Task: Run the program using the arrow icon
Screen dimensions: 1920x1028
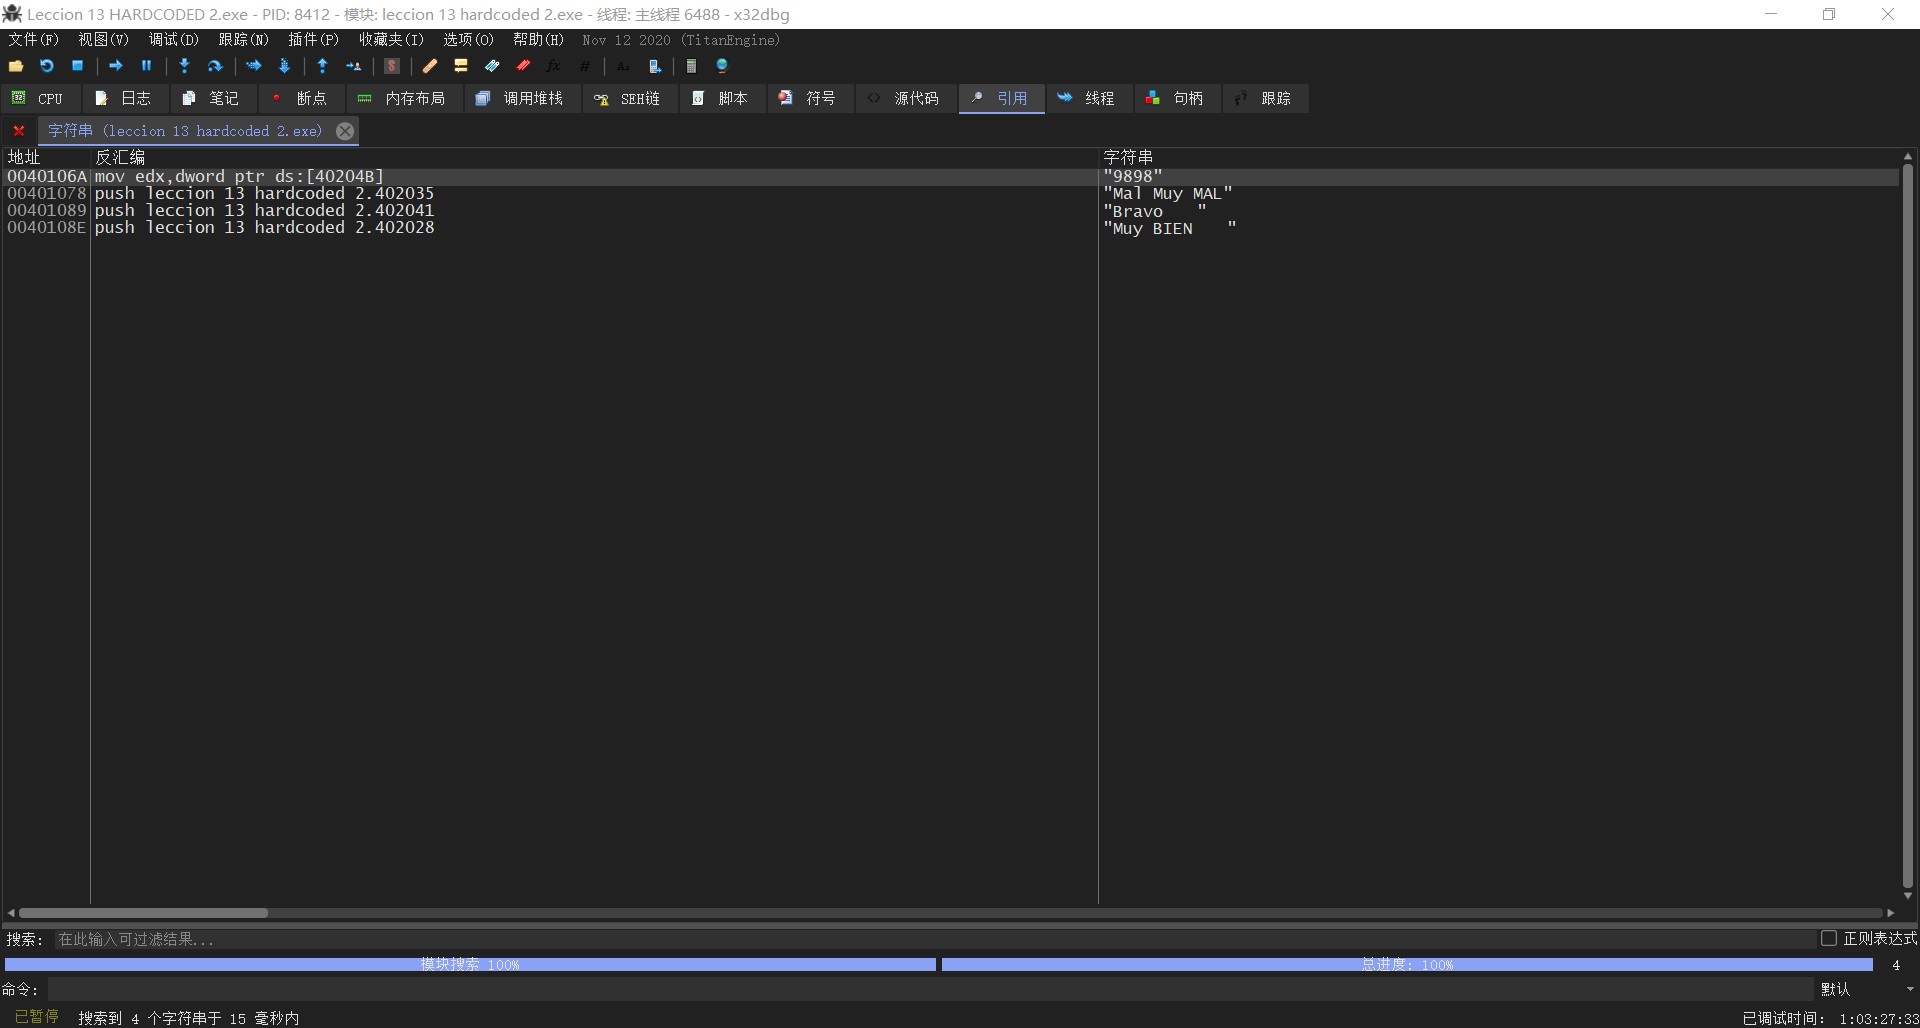Action: click(116, 66)
